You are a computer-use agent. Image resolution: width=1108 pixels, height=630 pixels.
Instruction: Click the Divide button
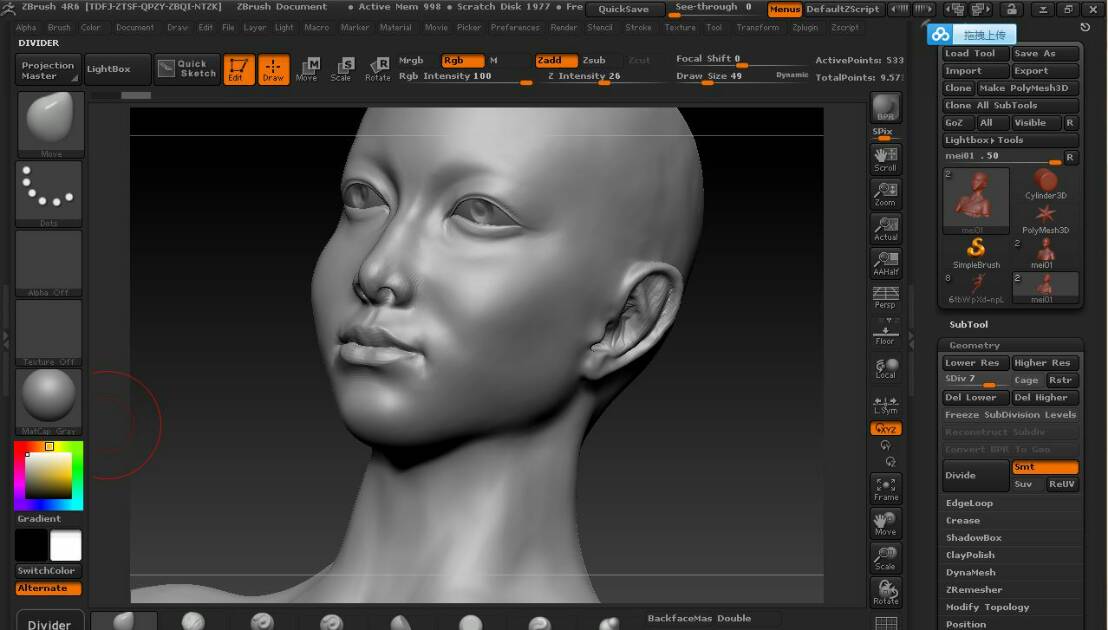(975, 475)
